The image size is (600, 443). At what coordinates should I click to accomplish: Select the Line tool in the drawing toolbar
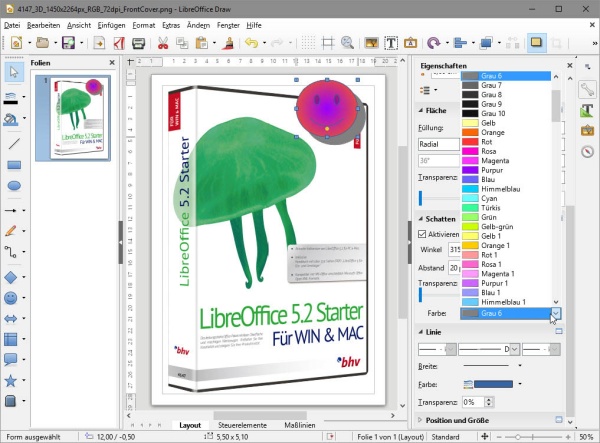[14, 144]
